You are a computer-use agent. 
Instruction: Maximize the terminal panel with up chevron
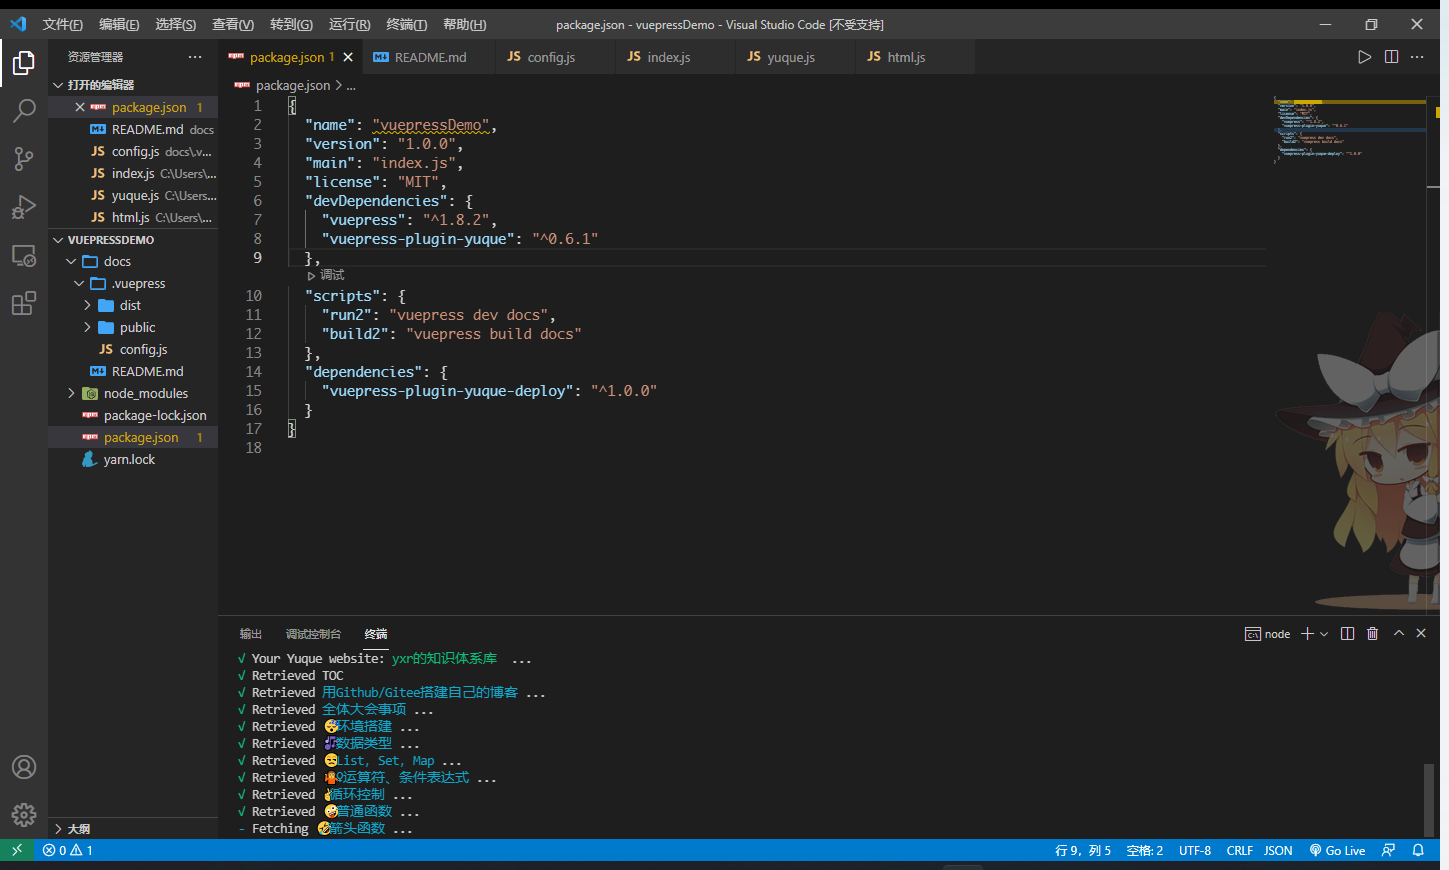point(1399,634)
